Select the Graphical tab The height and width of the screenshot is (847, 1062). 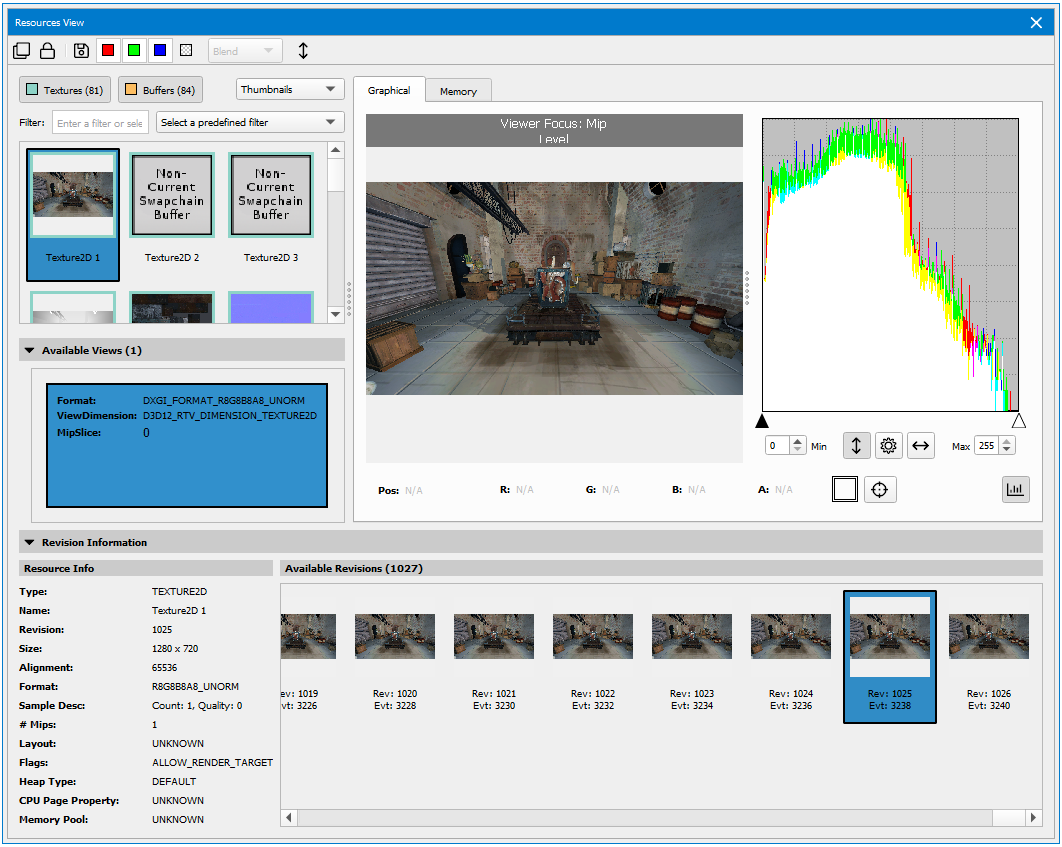tap(389, 90)
